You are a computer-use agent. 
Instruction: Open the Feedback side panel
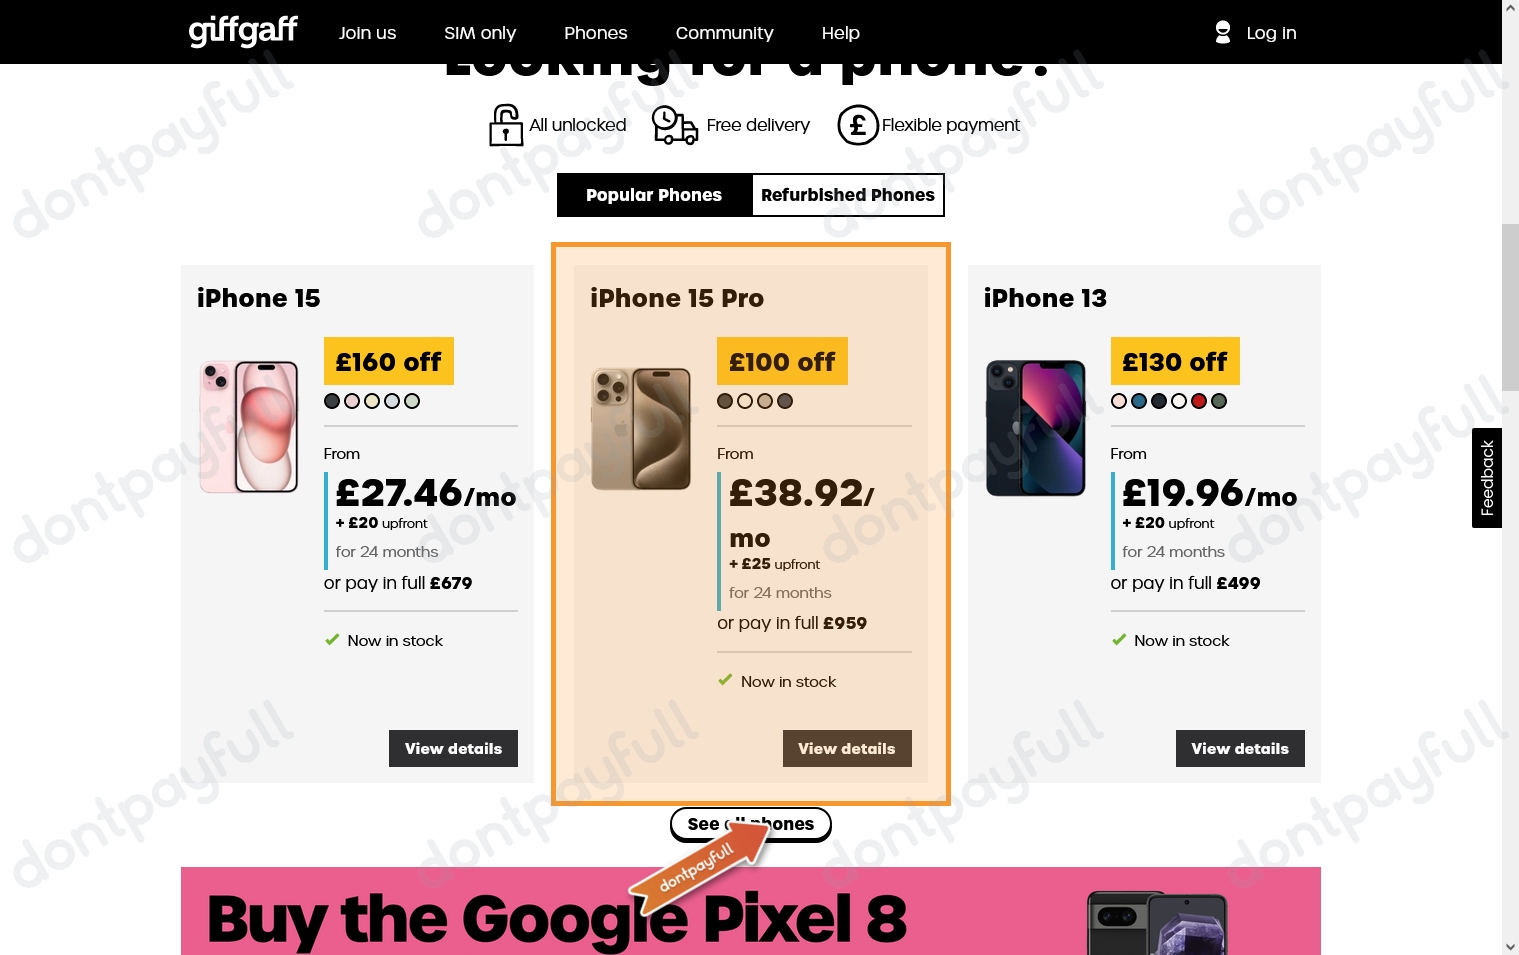click(x=1487, y=478)
